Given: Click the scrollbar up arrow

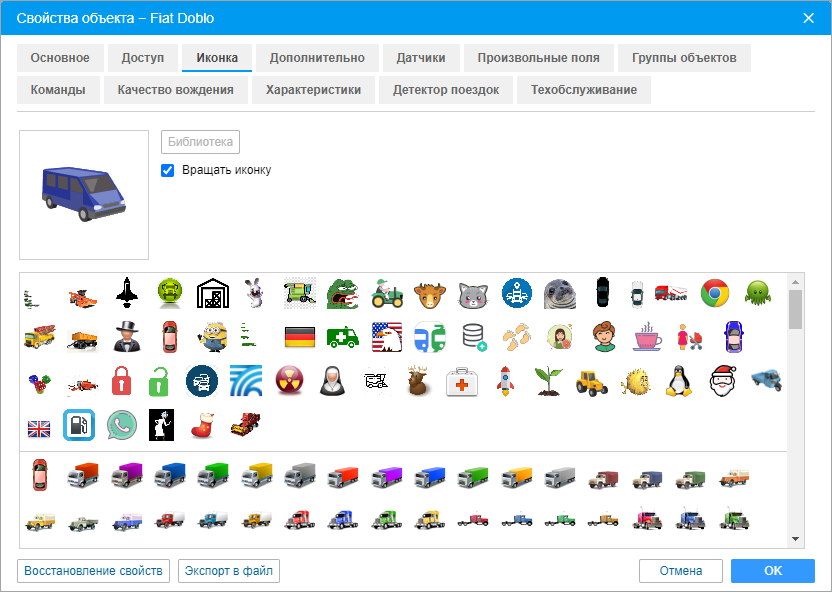Looking at the screenshot, I should (x=795, y=282).
